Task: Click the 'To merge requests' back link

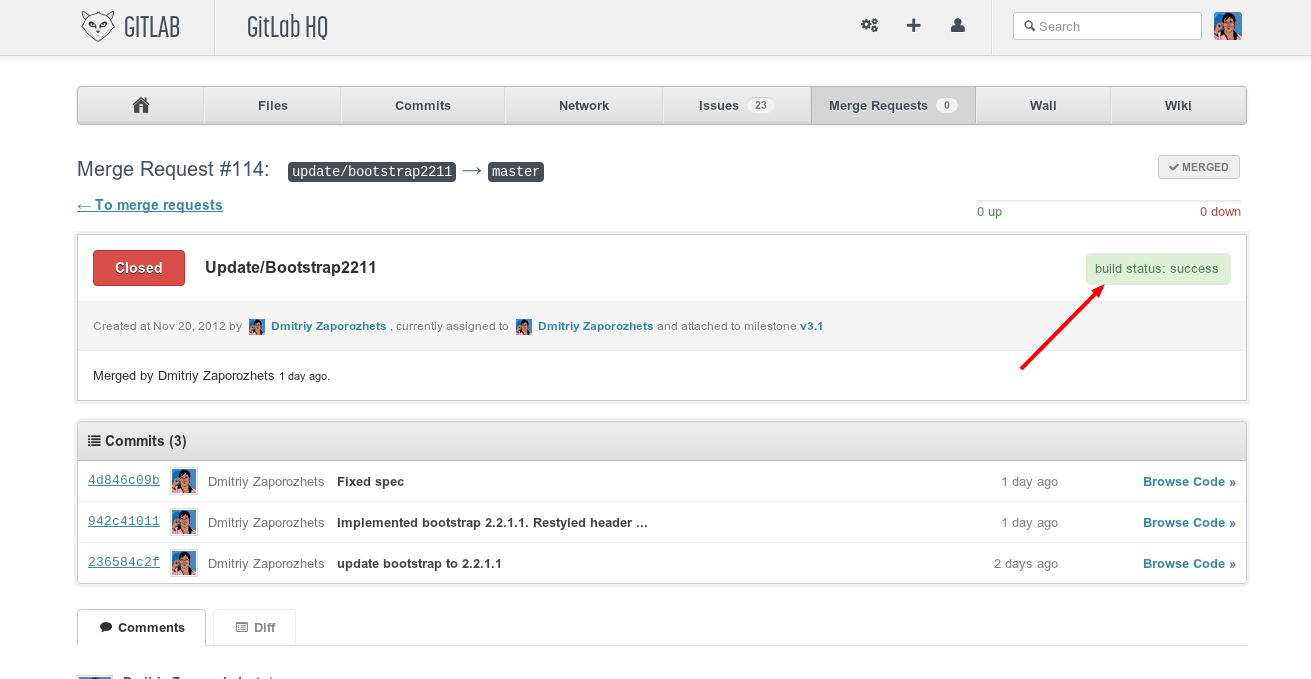Action: (x=150, y=205)
